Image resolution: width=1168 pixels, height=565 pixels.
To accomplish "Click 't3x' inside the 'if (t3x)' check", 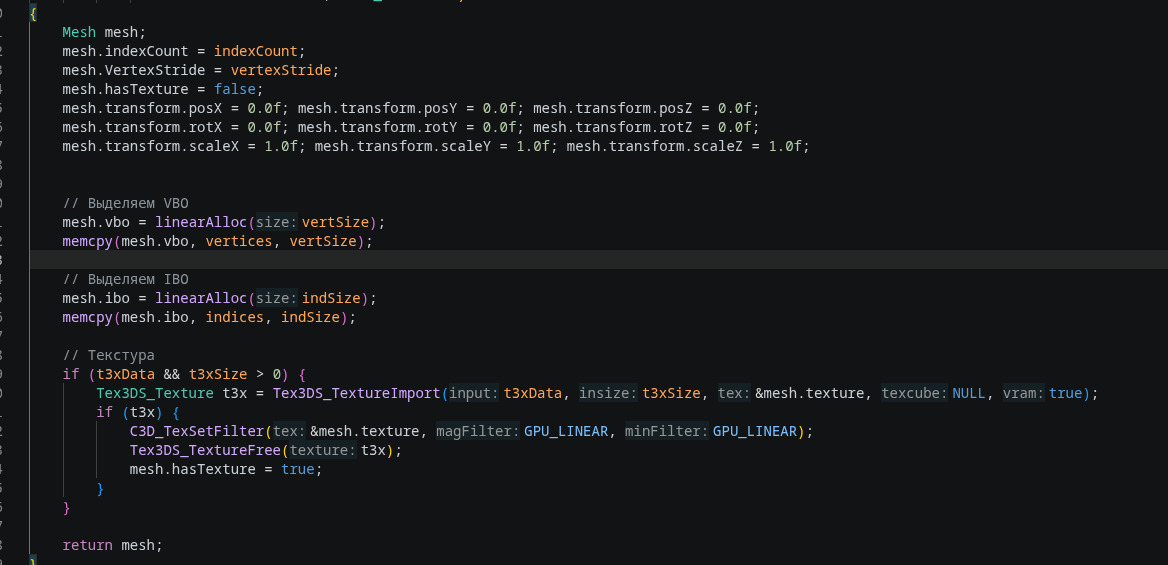I will click(x=142, y=411).
